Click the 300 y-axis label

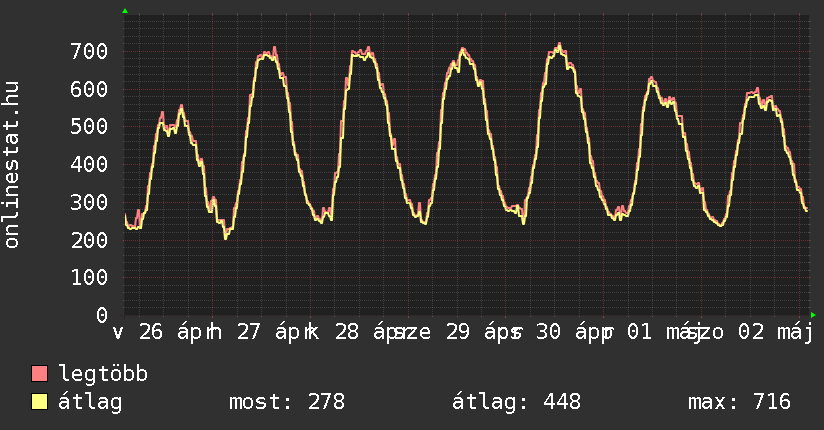[x=89, y=202]
